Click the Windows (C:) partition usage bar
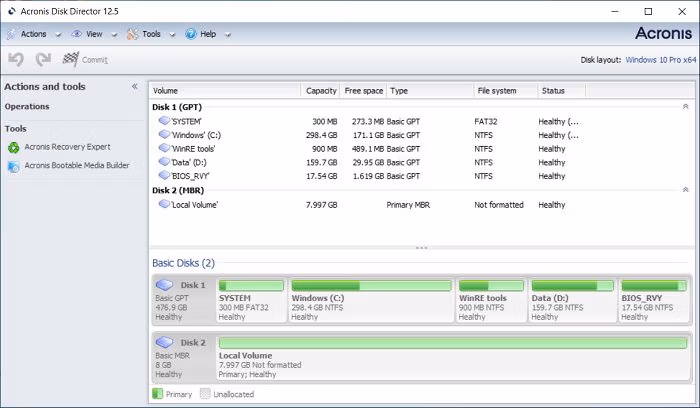This screenshot has width=700, height=408. 371,286
